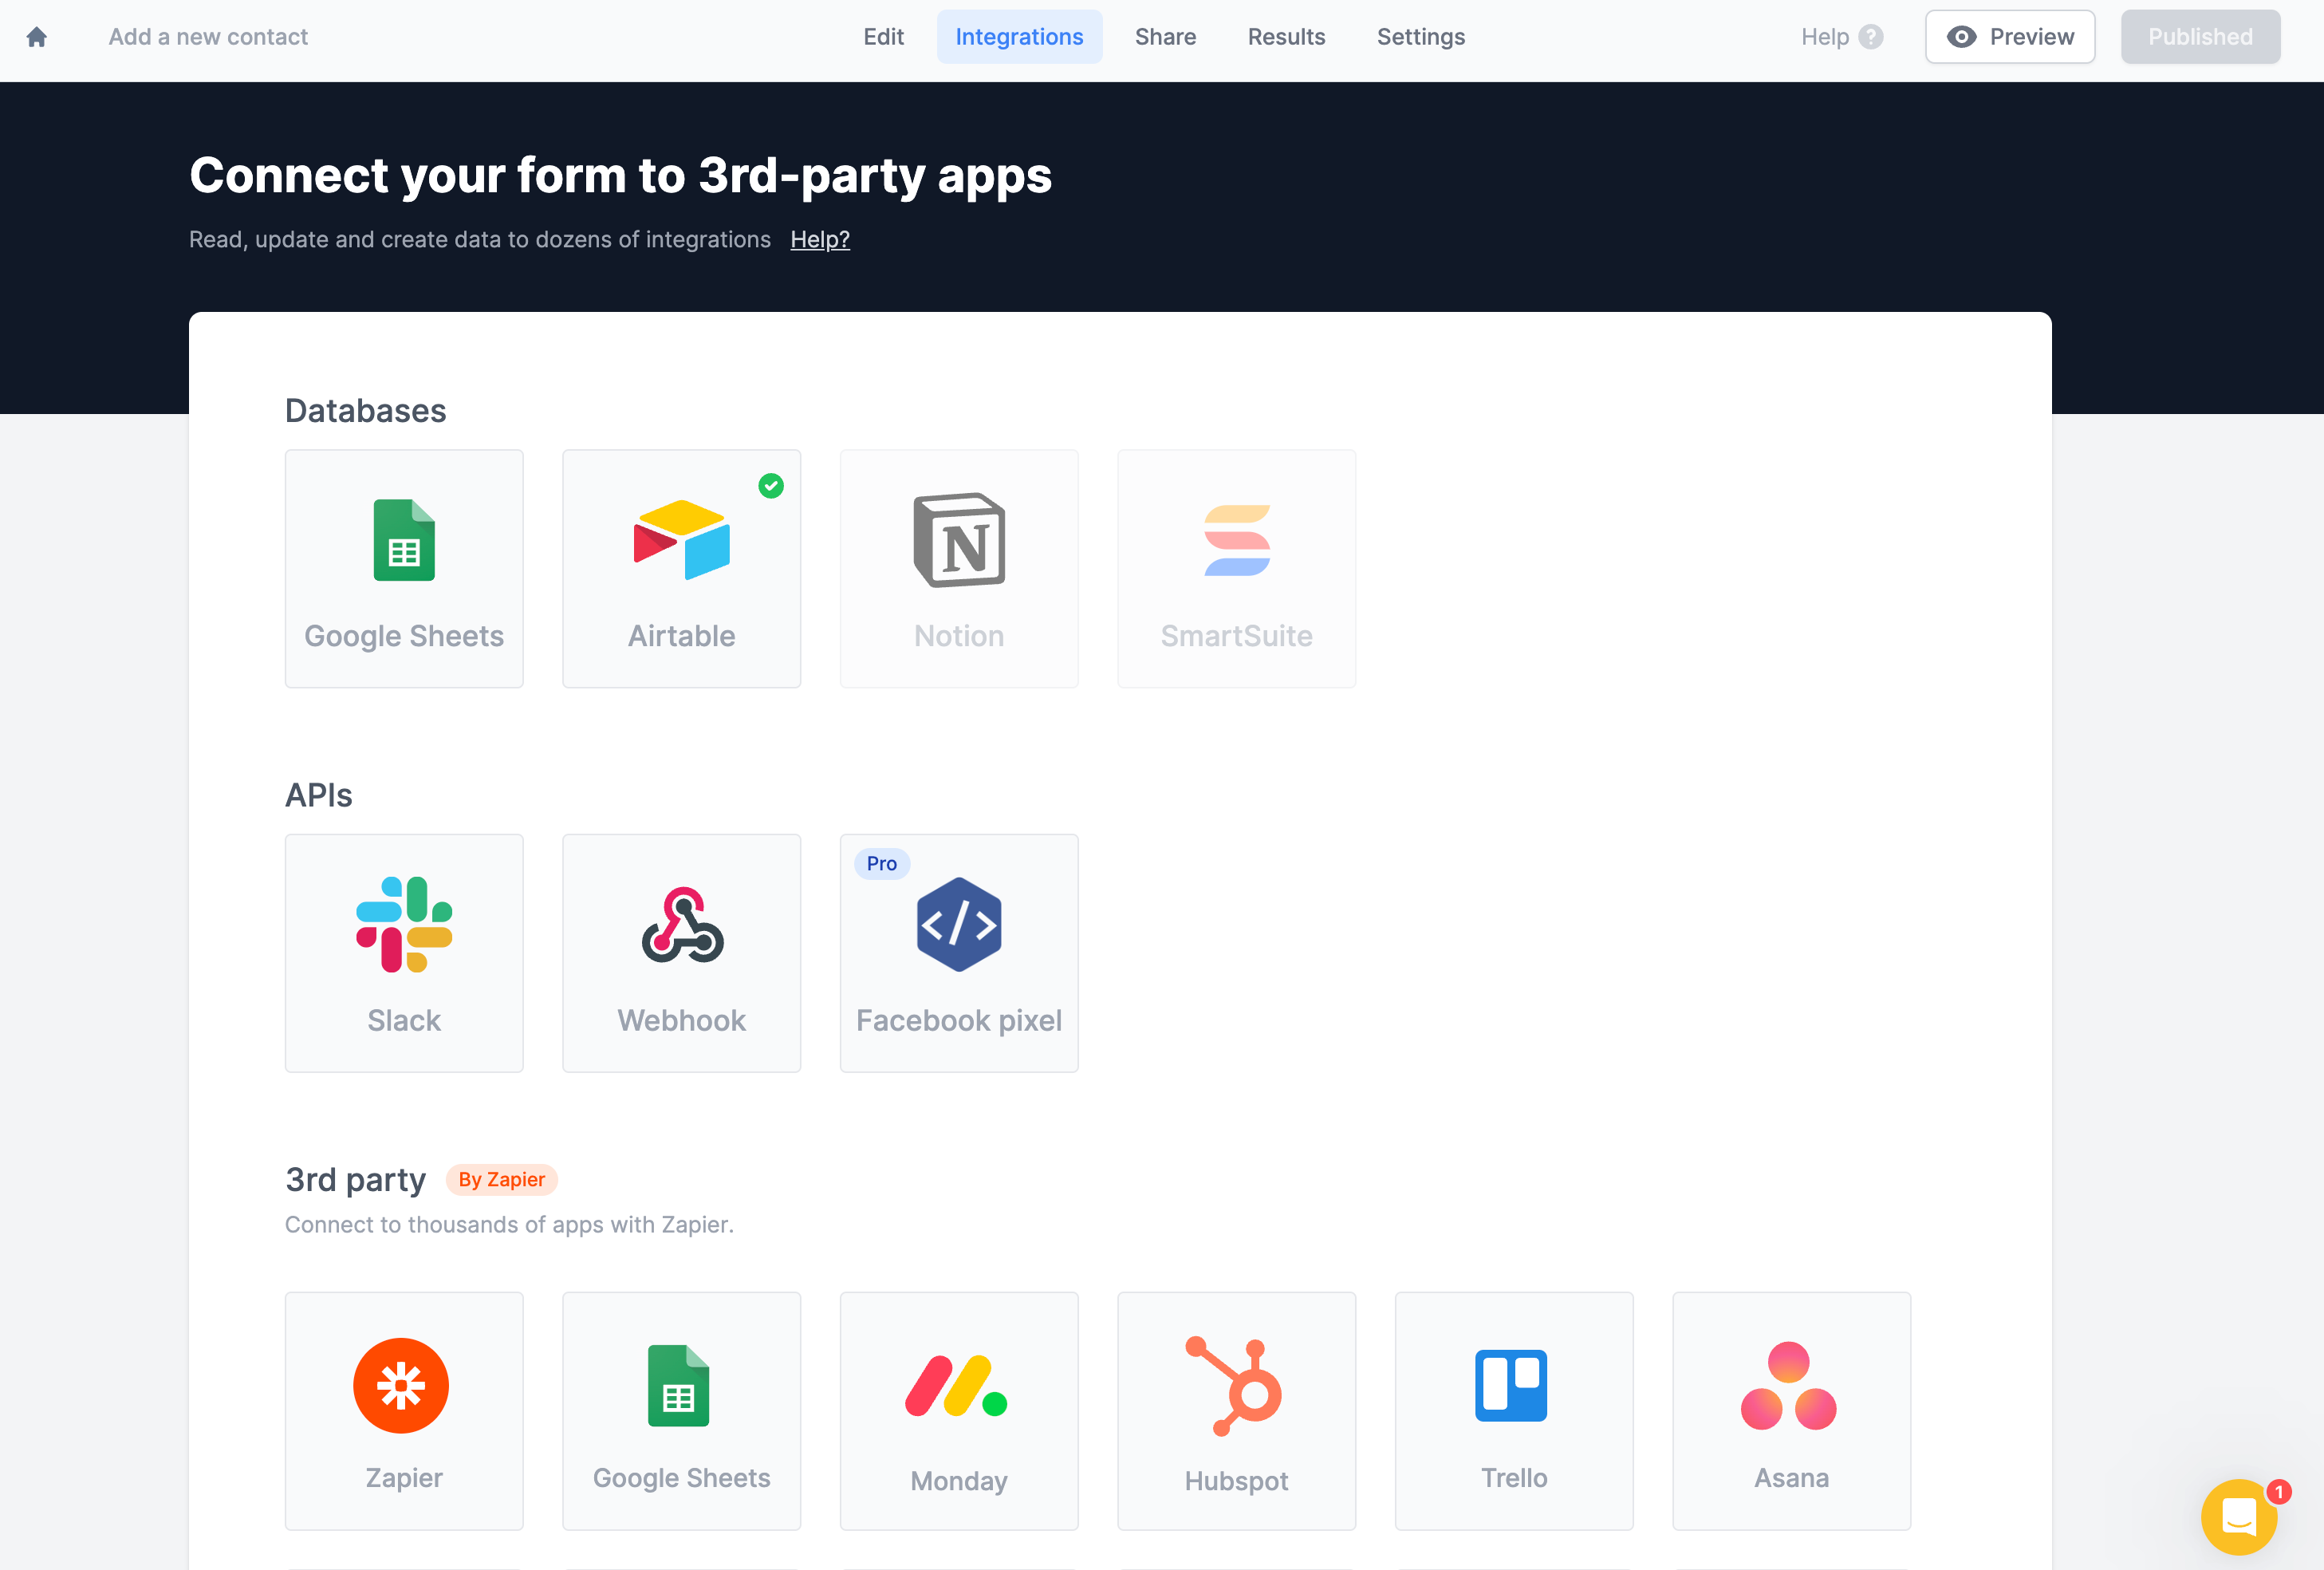Screen dimensions: 2324x1570
Task: Go to the home icon
Action: [x=37, y=37]
